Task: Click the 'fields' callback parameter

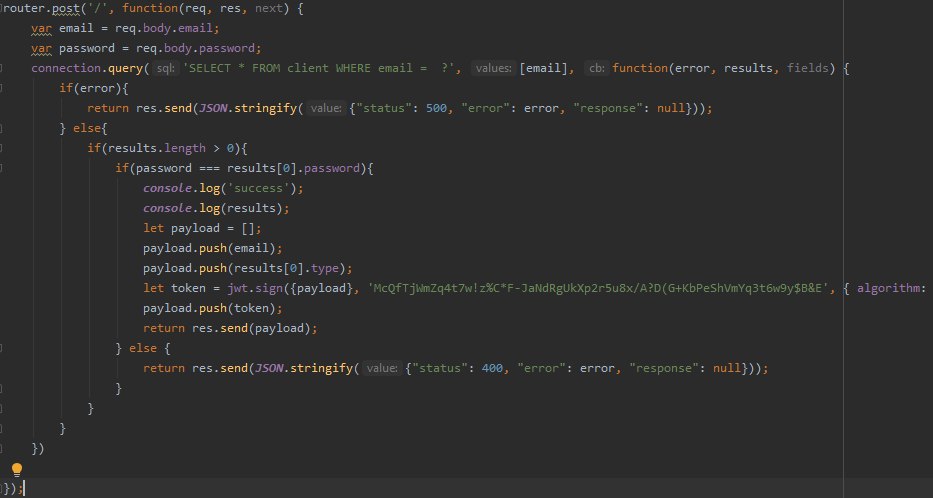Action: (807, 68)
